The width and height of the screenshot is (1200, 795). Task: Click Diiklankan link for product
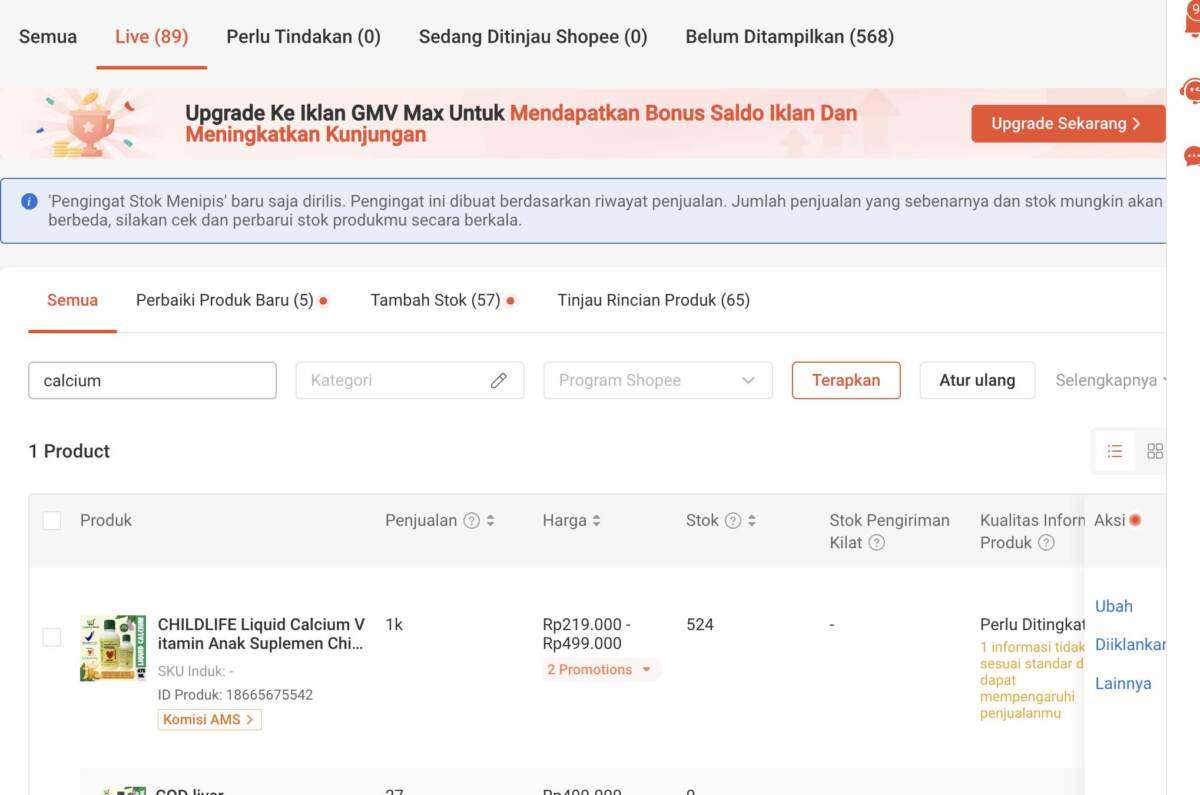[x=1130, y=645]
